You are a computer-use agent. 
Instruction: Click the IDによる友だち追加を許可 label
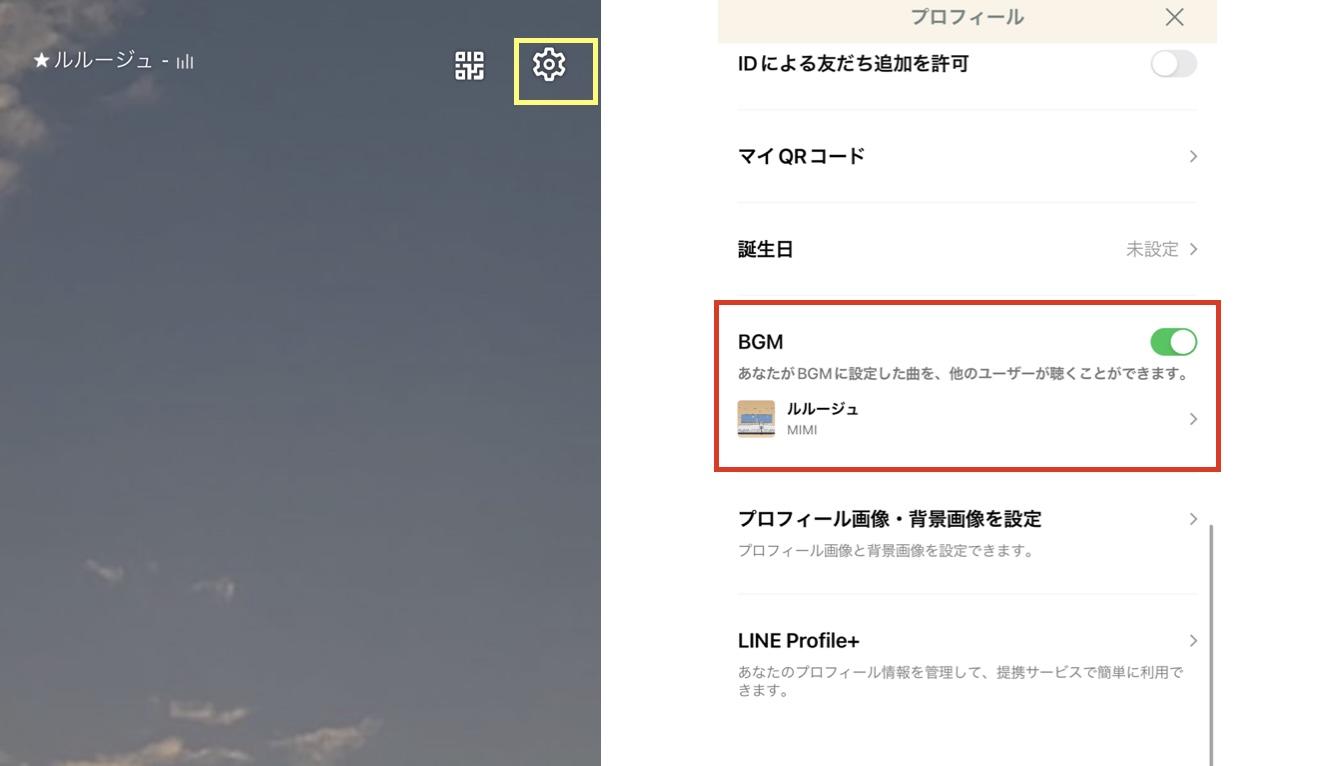(853, 64)
